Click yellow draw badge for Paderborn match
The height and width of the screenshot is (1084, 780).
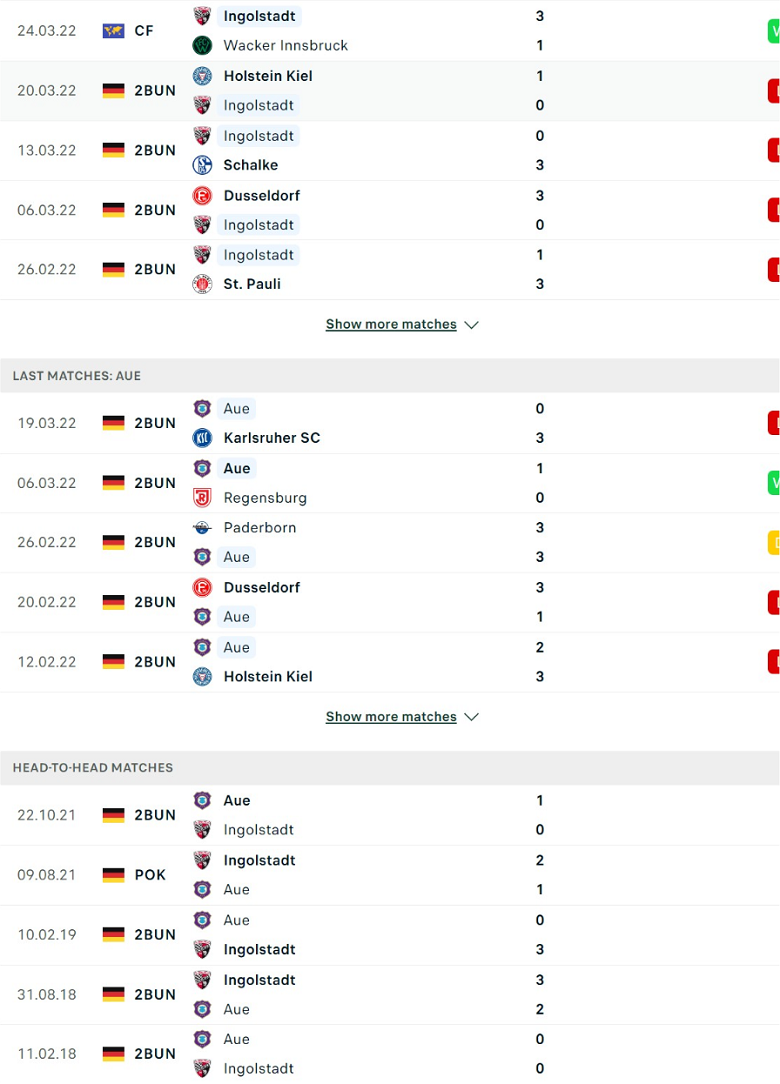pos(774,543)
